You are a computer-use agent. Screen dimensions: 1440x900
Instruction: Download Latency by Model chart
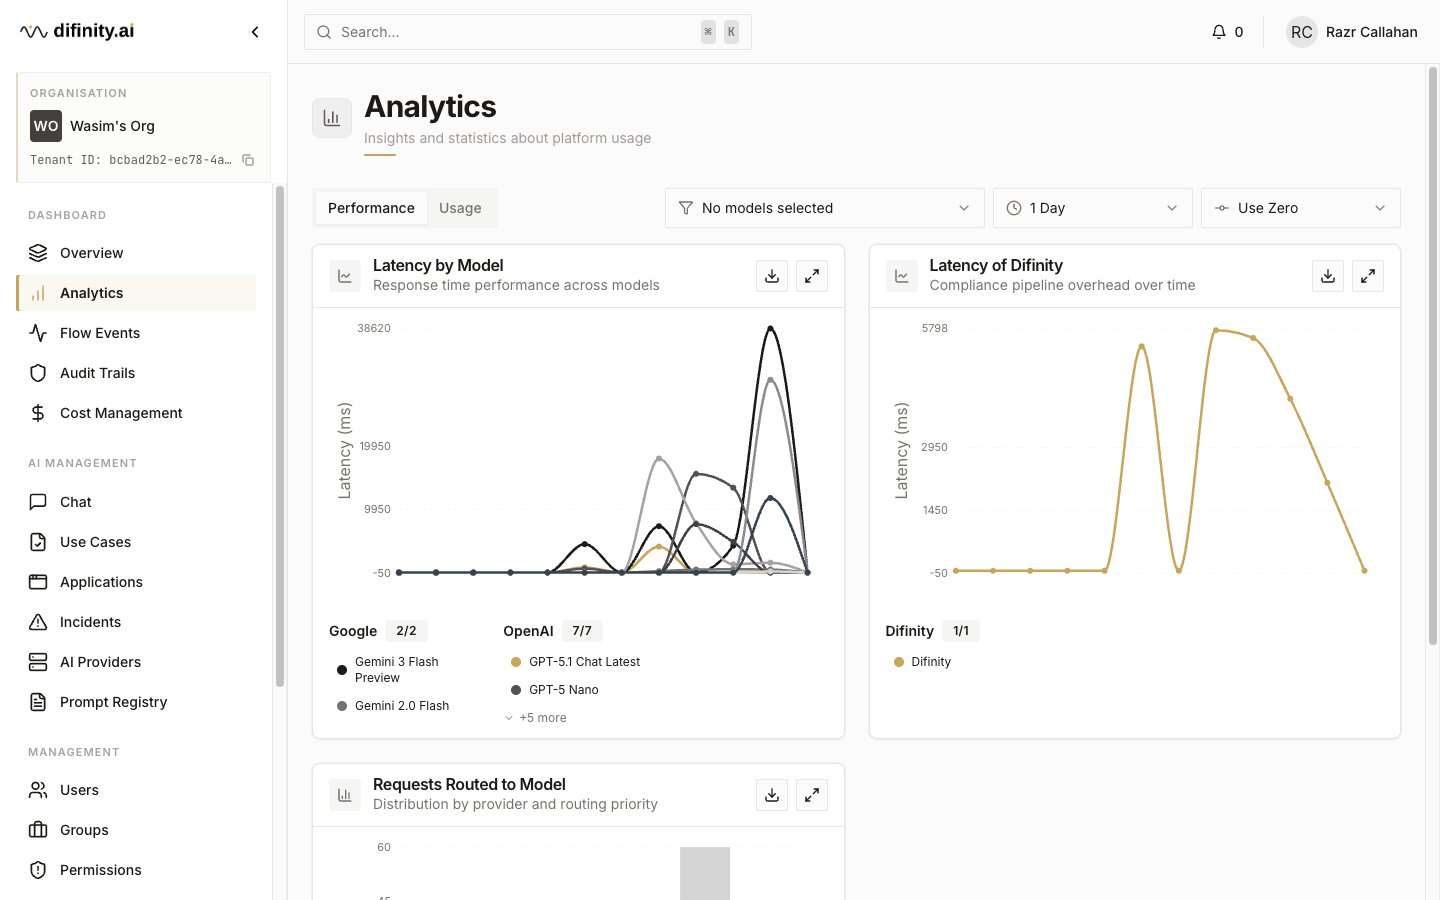(x=772, y=276)
